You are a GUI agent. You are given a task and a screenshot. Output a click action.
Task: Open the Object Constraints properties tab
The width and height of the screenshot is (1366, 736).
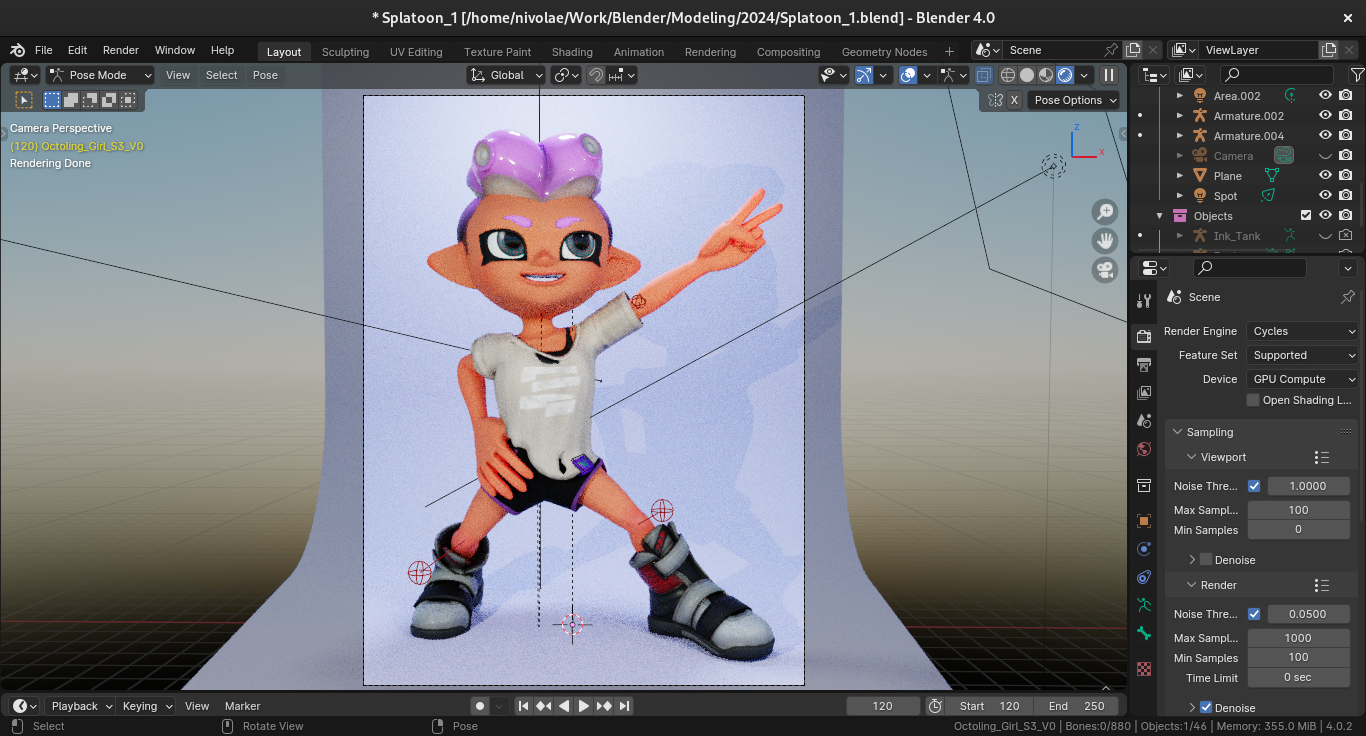point(1144,577)
